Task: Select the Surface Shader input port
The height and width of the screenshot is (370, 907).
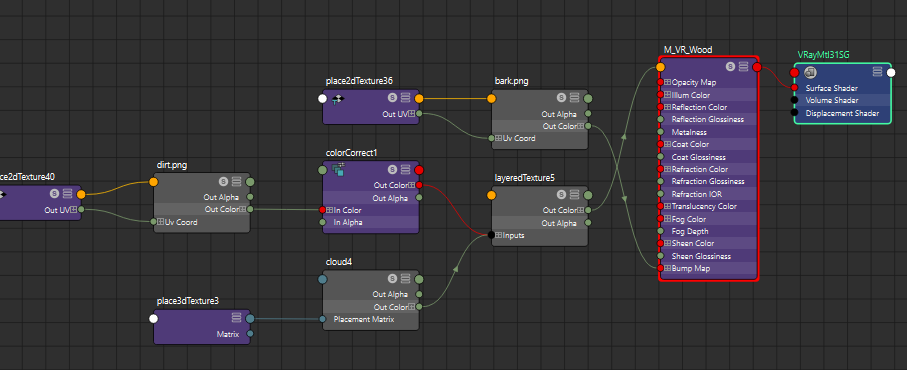Action: point(795,88)
